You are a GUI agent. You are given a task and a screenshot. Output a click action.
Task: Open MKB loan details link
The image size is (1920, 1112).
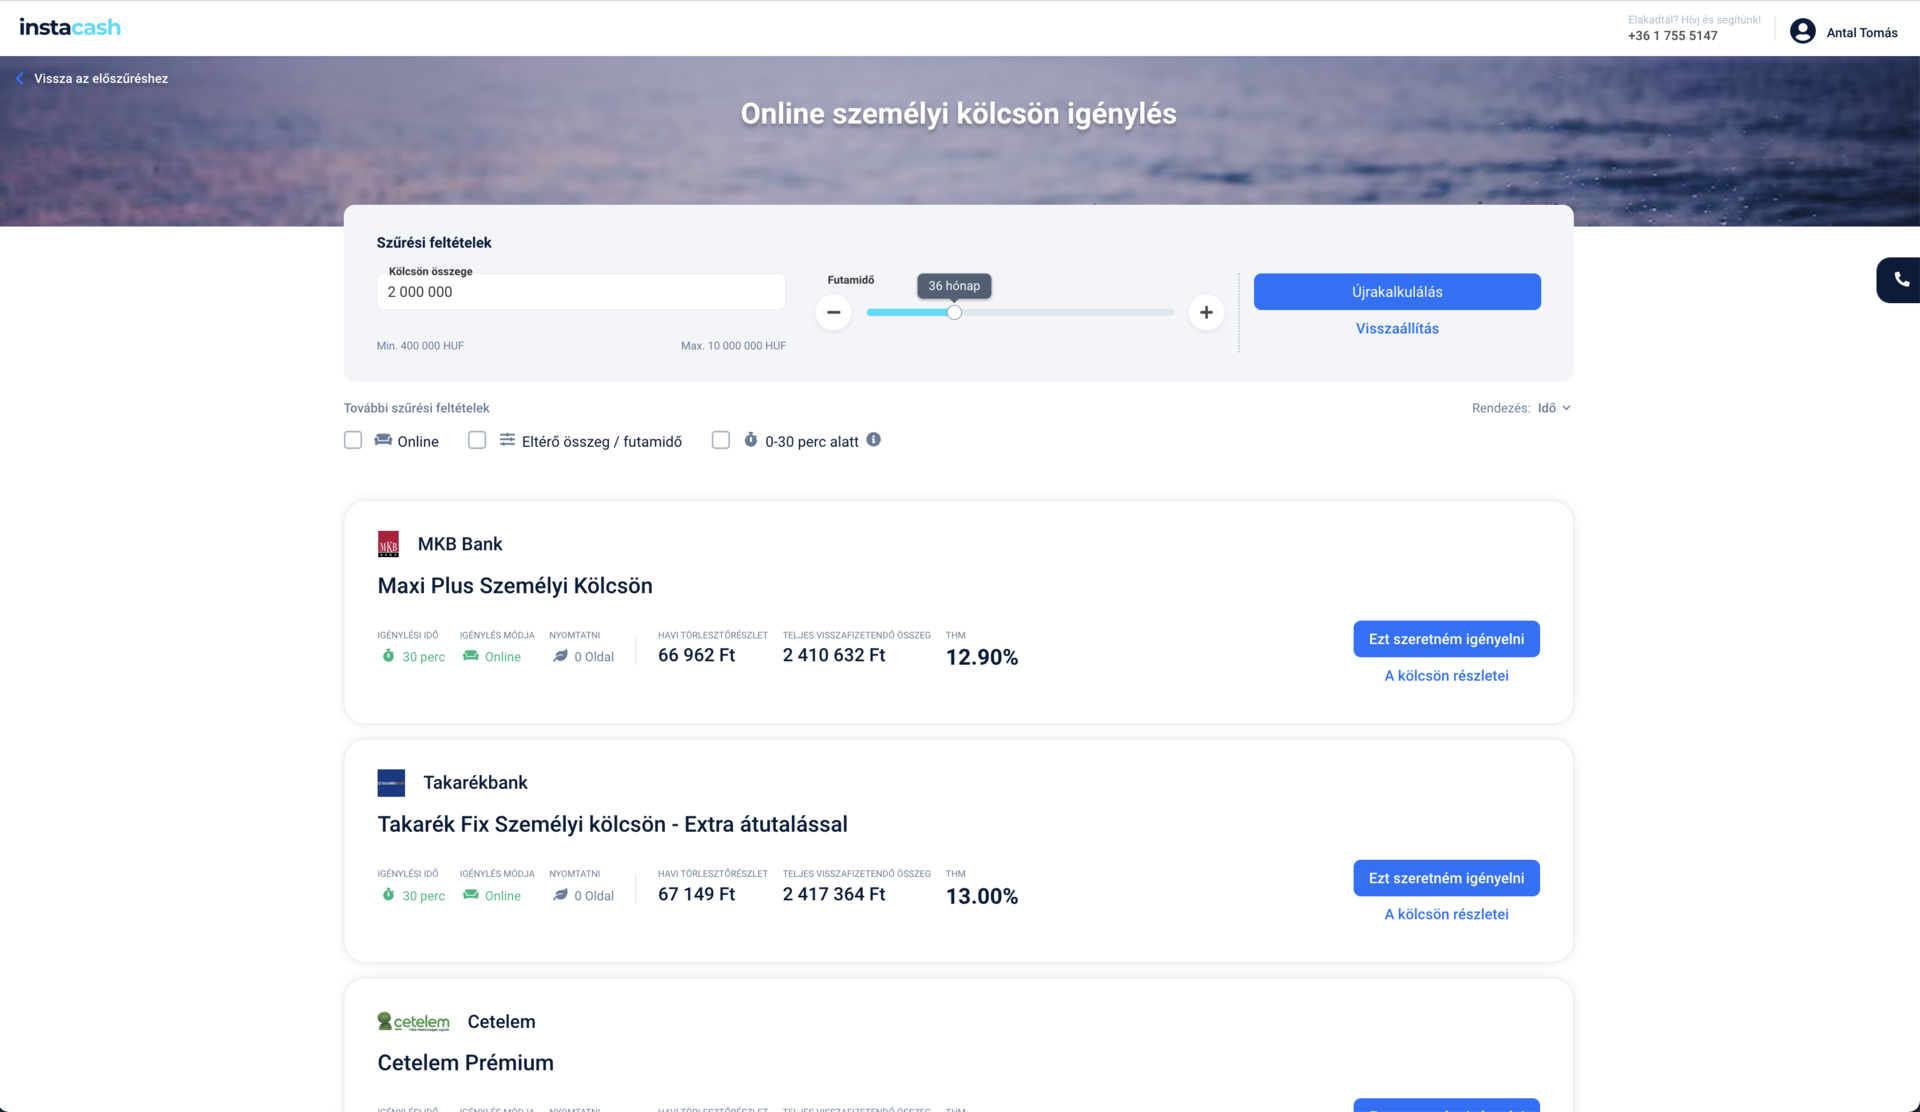point(1446,676)
